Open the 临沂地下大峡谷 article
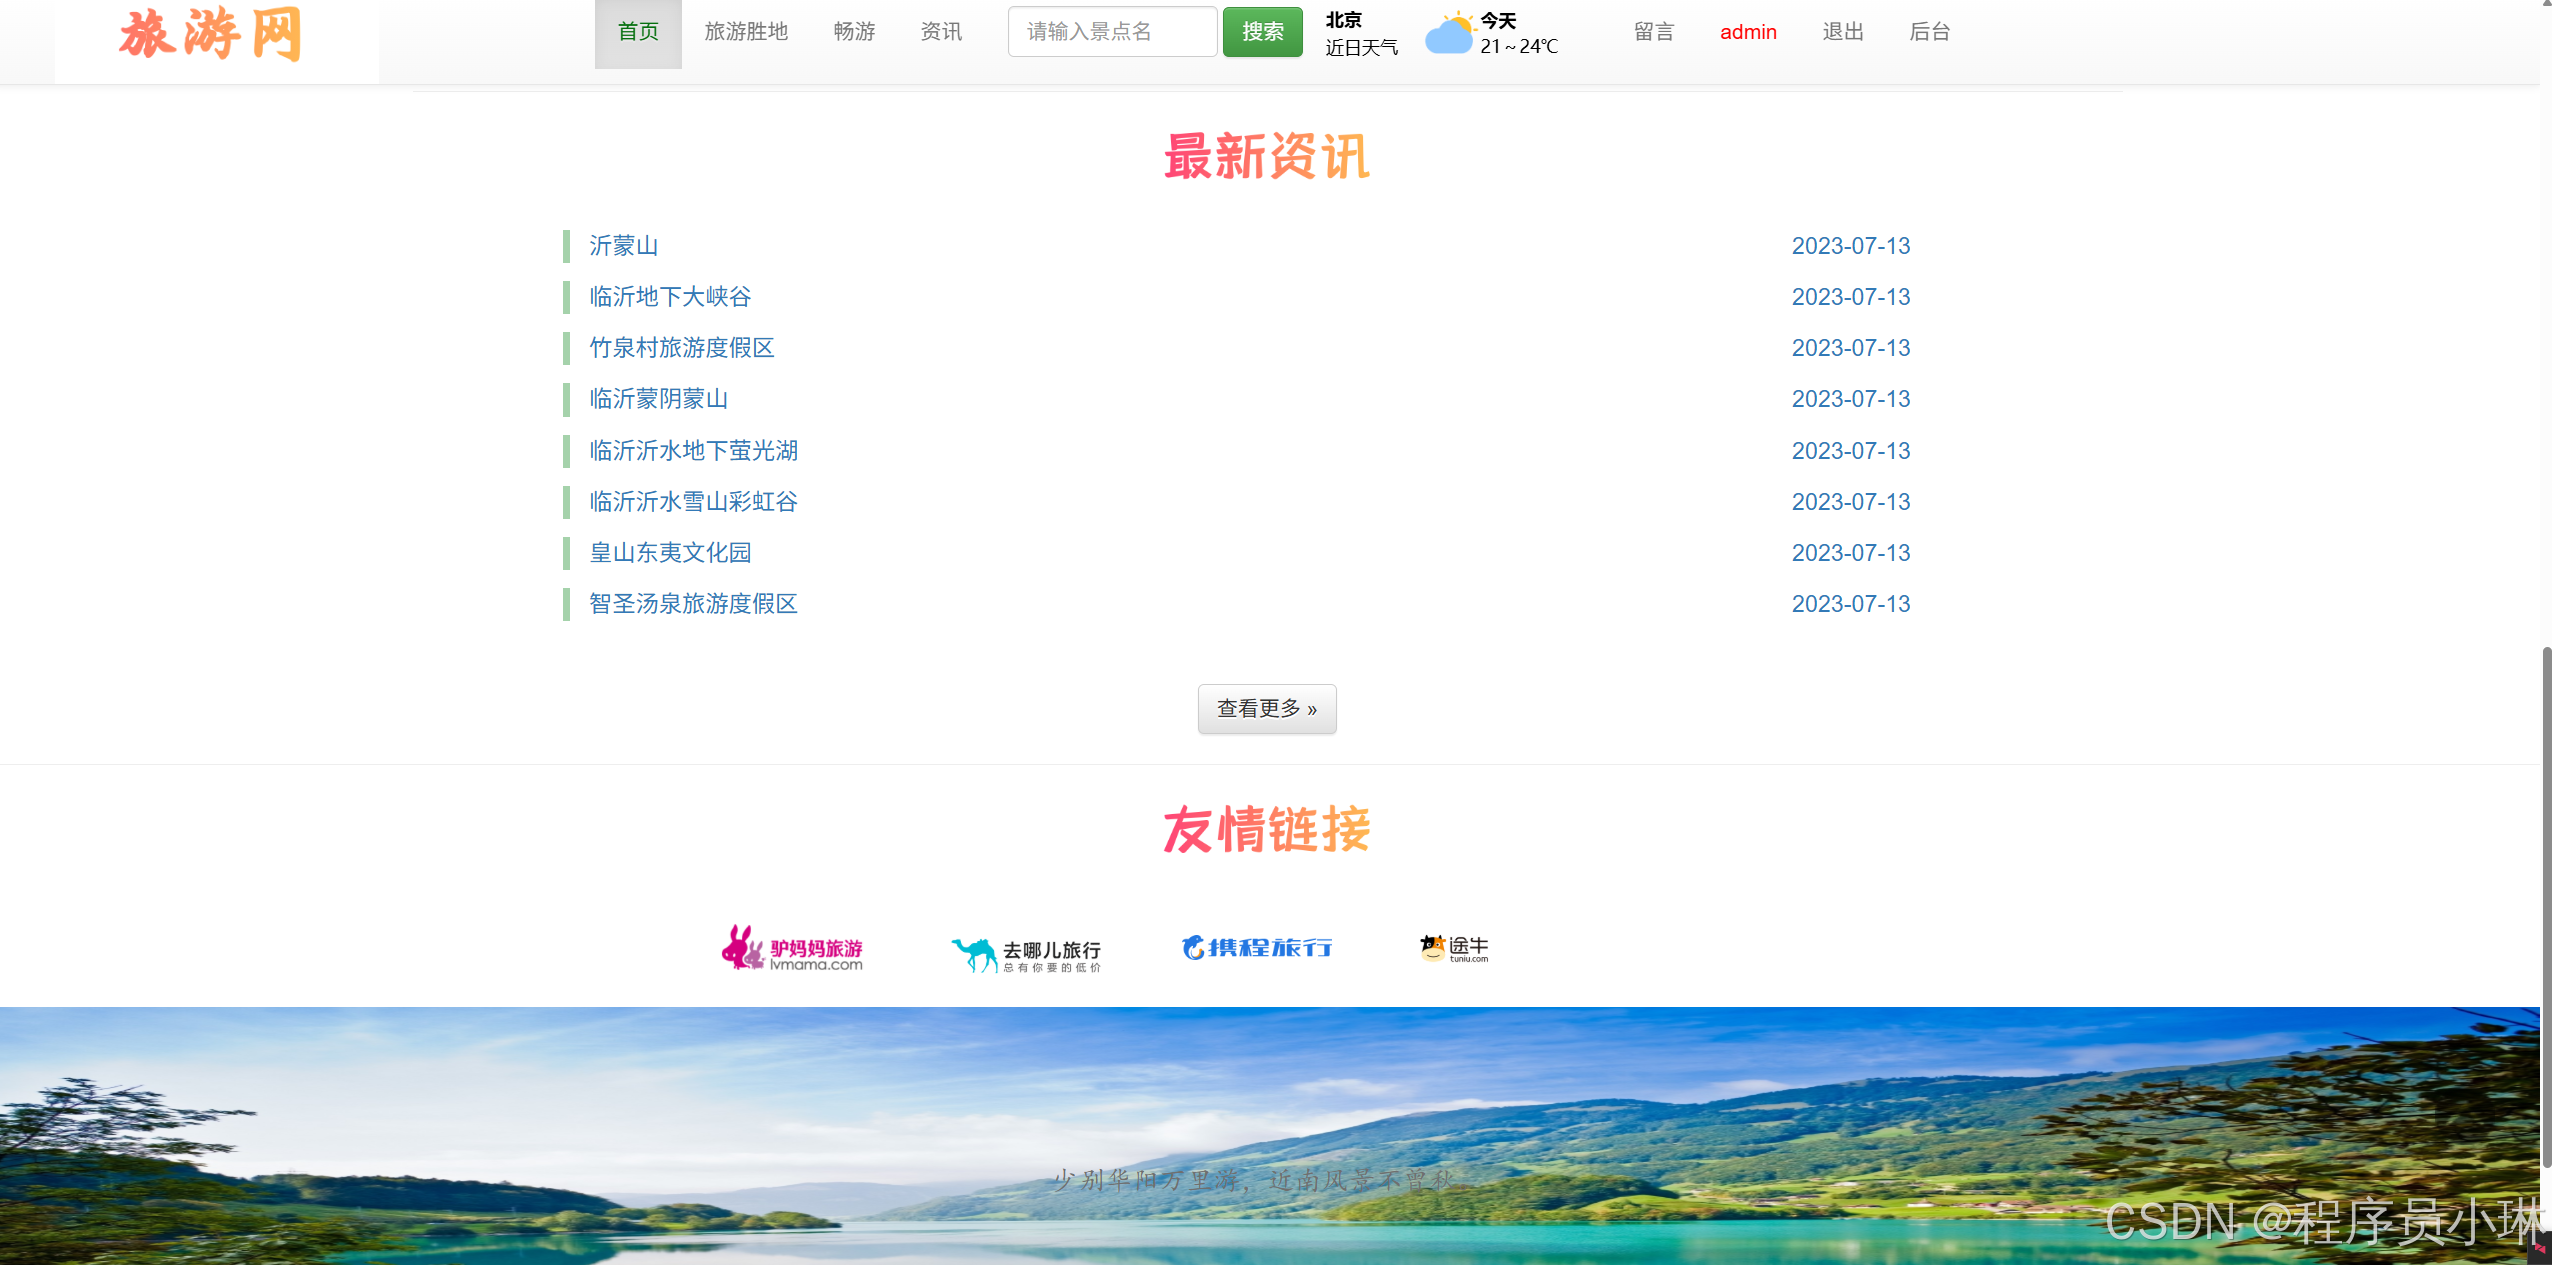Image resolution: width=2552 pixels, height=1265 pixels. (x=669, y=297)
